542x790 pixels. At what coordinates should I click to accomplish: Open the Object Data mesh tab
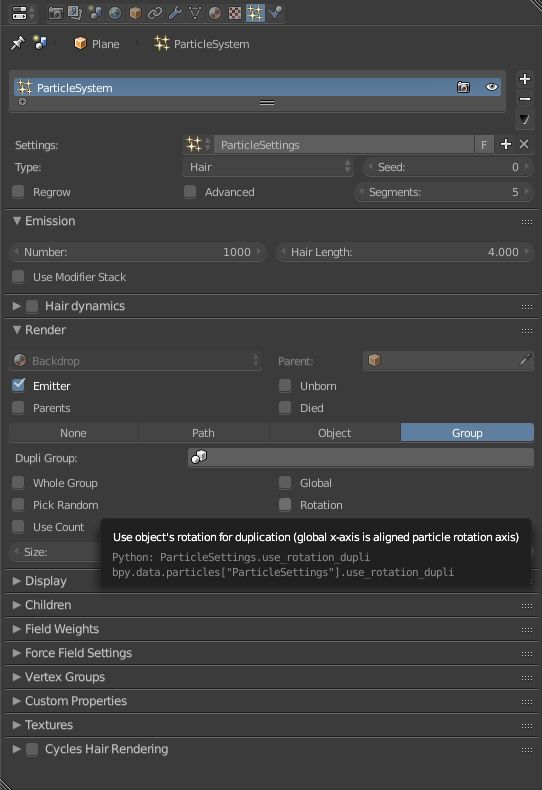pyautogui.click(x=195, y=13)
